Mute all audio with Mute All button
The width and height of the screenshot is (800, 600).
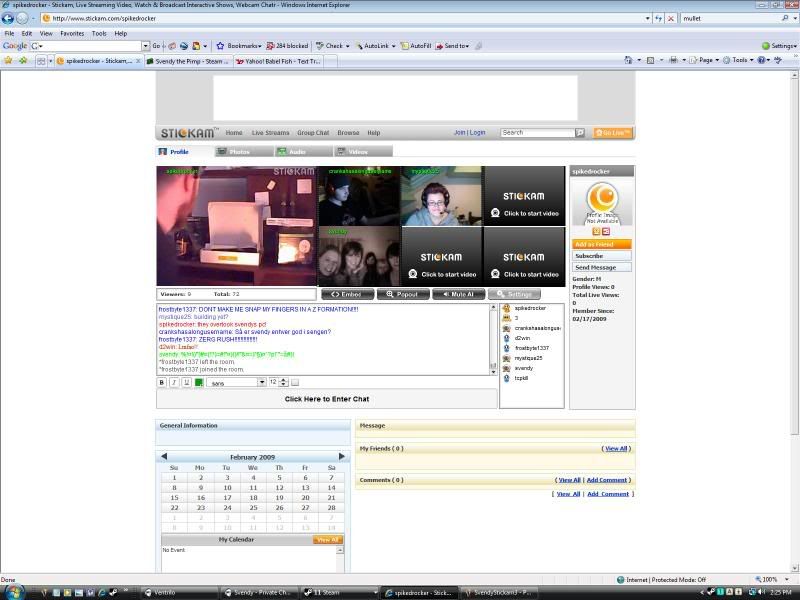[459, 295]
